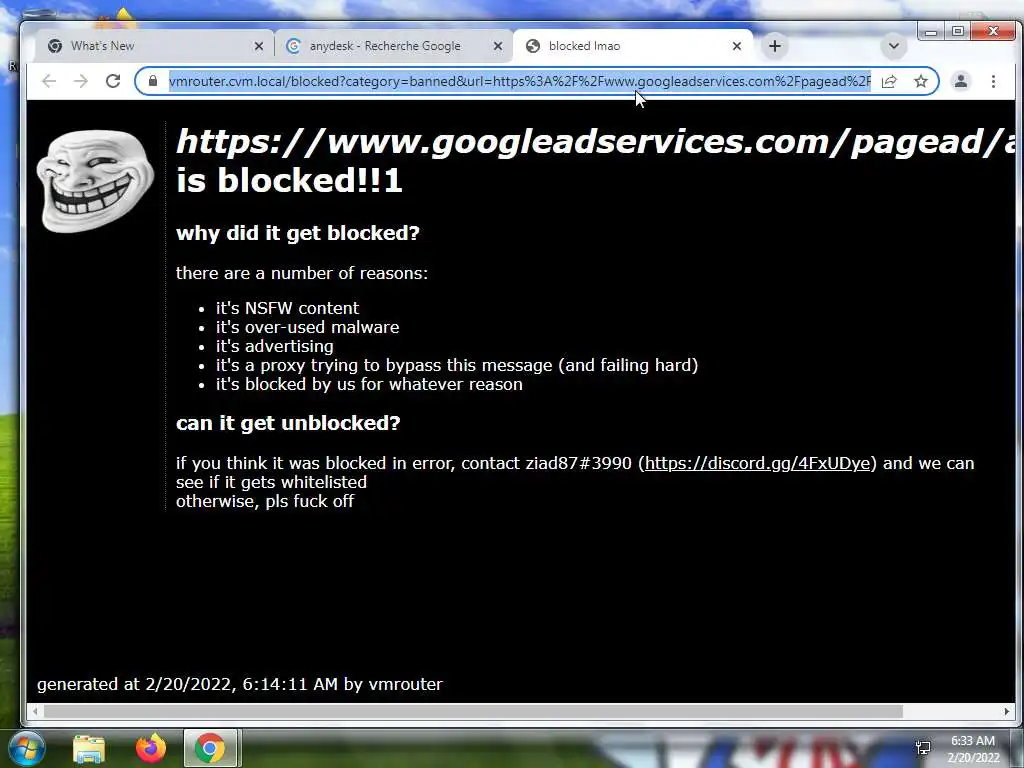Launch Firefox from the taskbar
The image size is (1024, 768).
point(150,748)
